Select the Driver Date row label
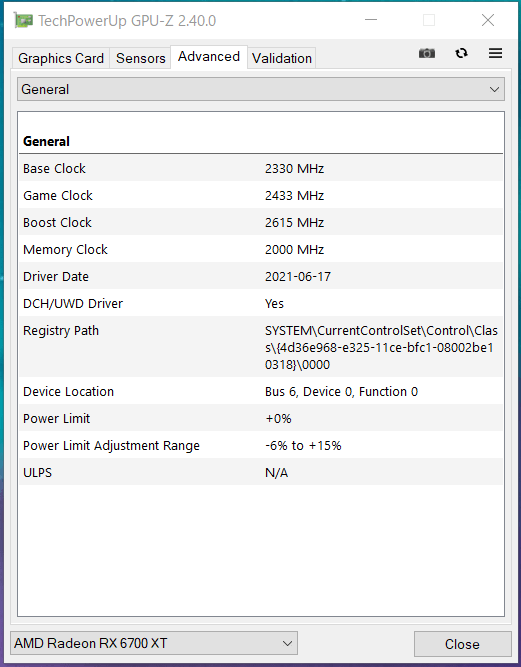Image resolution: width=521 pixels, height=667 pixels. click(x=56, y=276)
